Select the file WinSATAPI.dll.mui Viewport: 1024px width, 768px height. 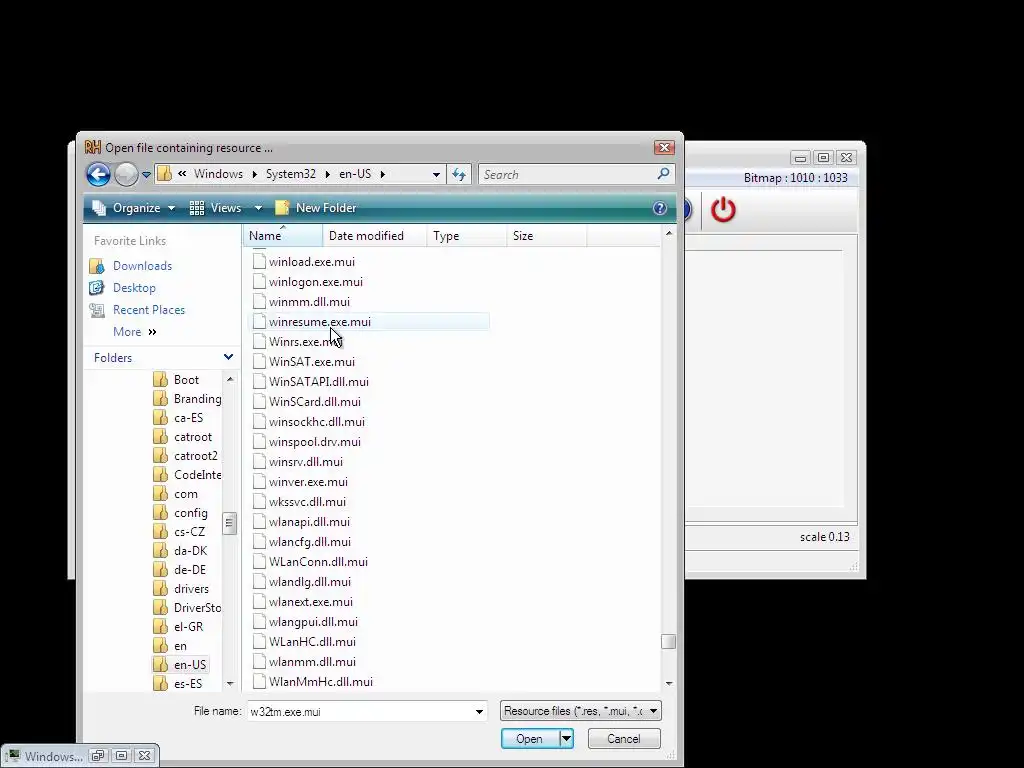[319, 381]
